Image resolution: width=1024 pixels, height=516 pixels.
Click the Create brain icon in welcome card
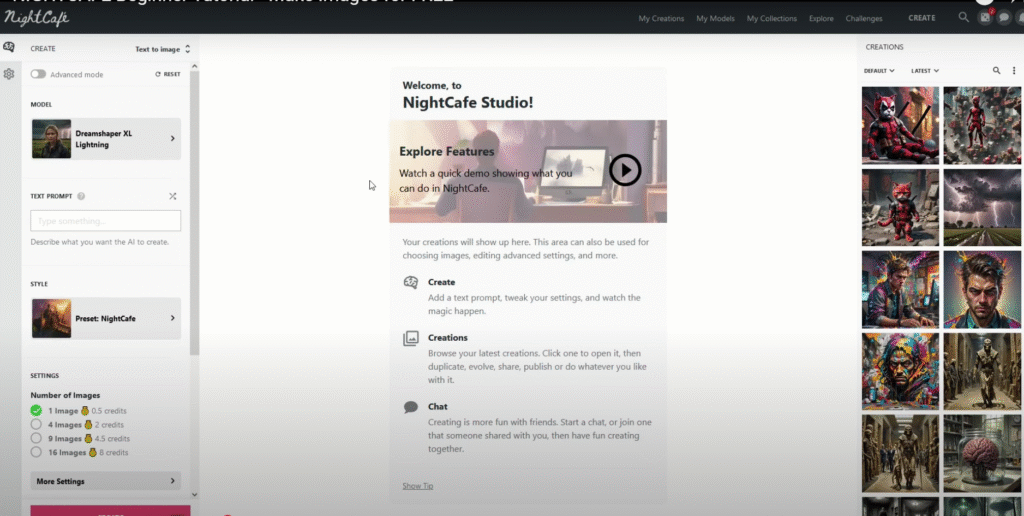click(411, 283)
